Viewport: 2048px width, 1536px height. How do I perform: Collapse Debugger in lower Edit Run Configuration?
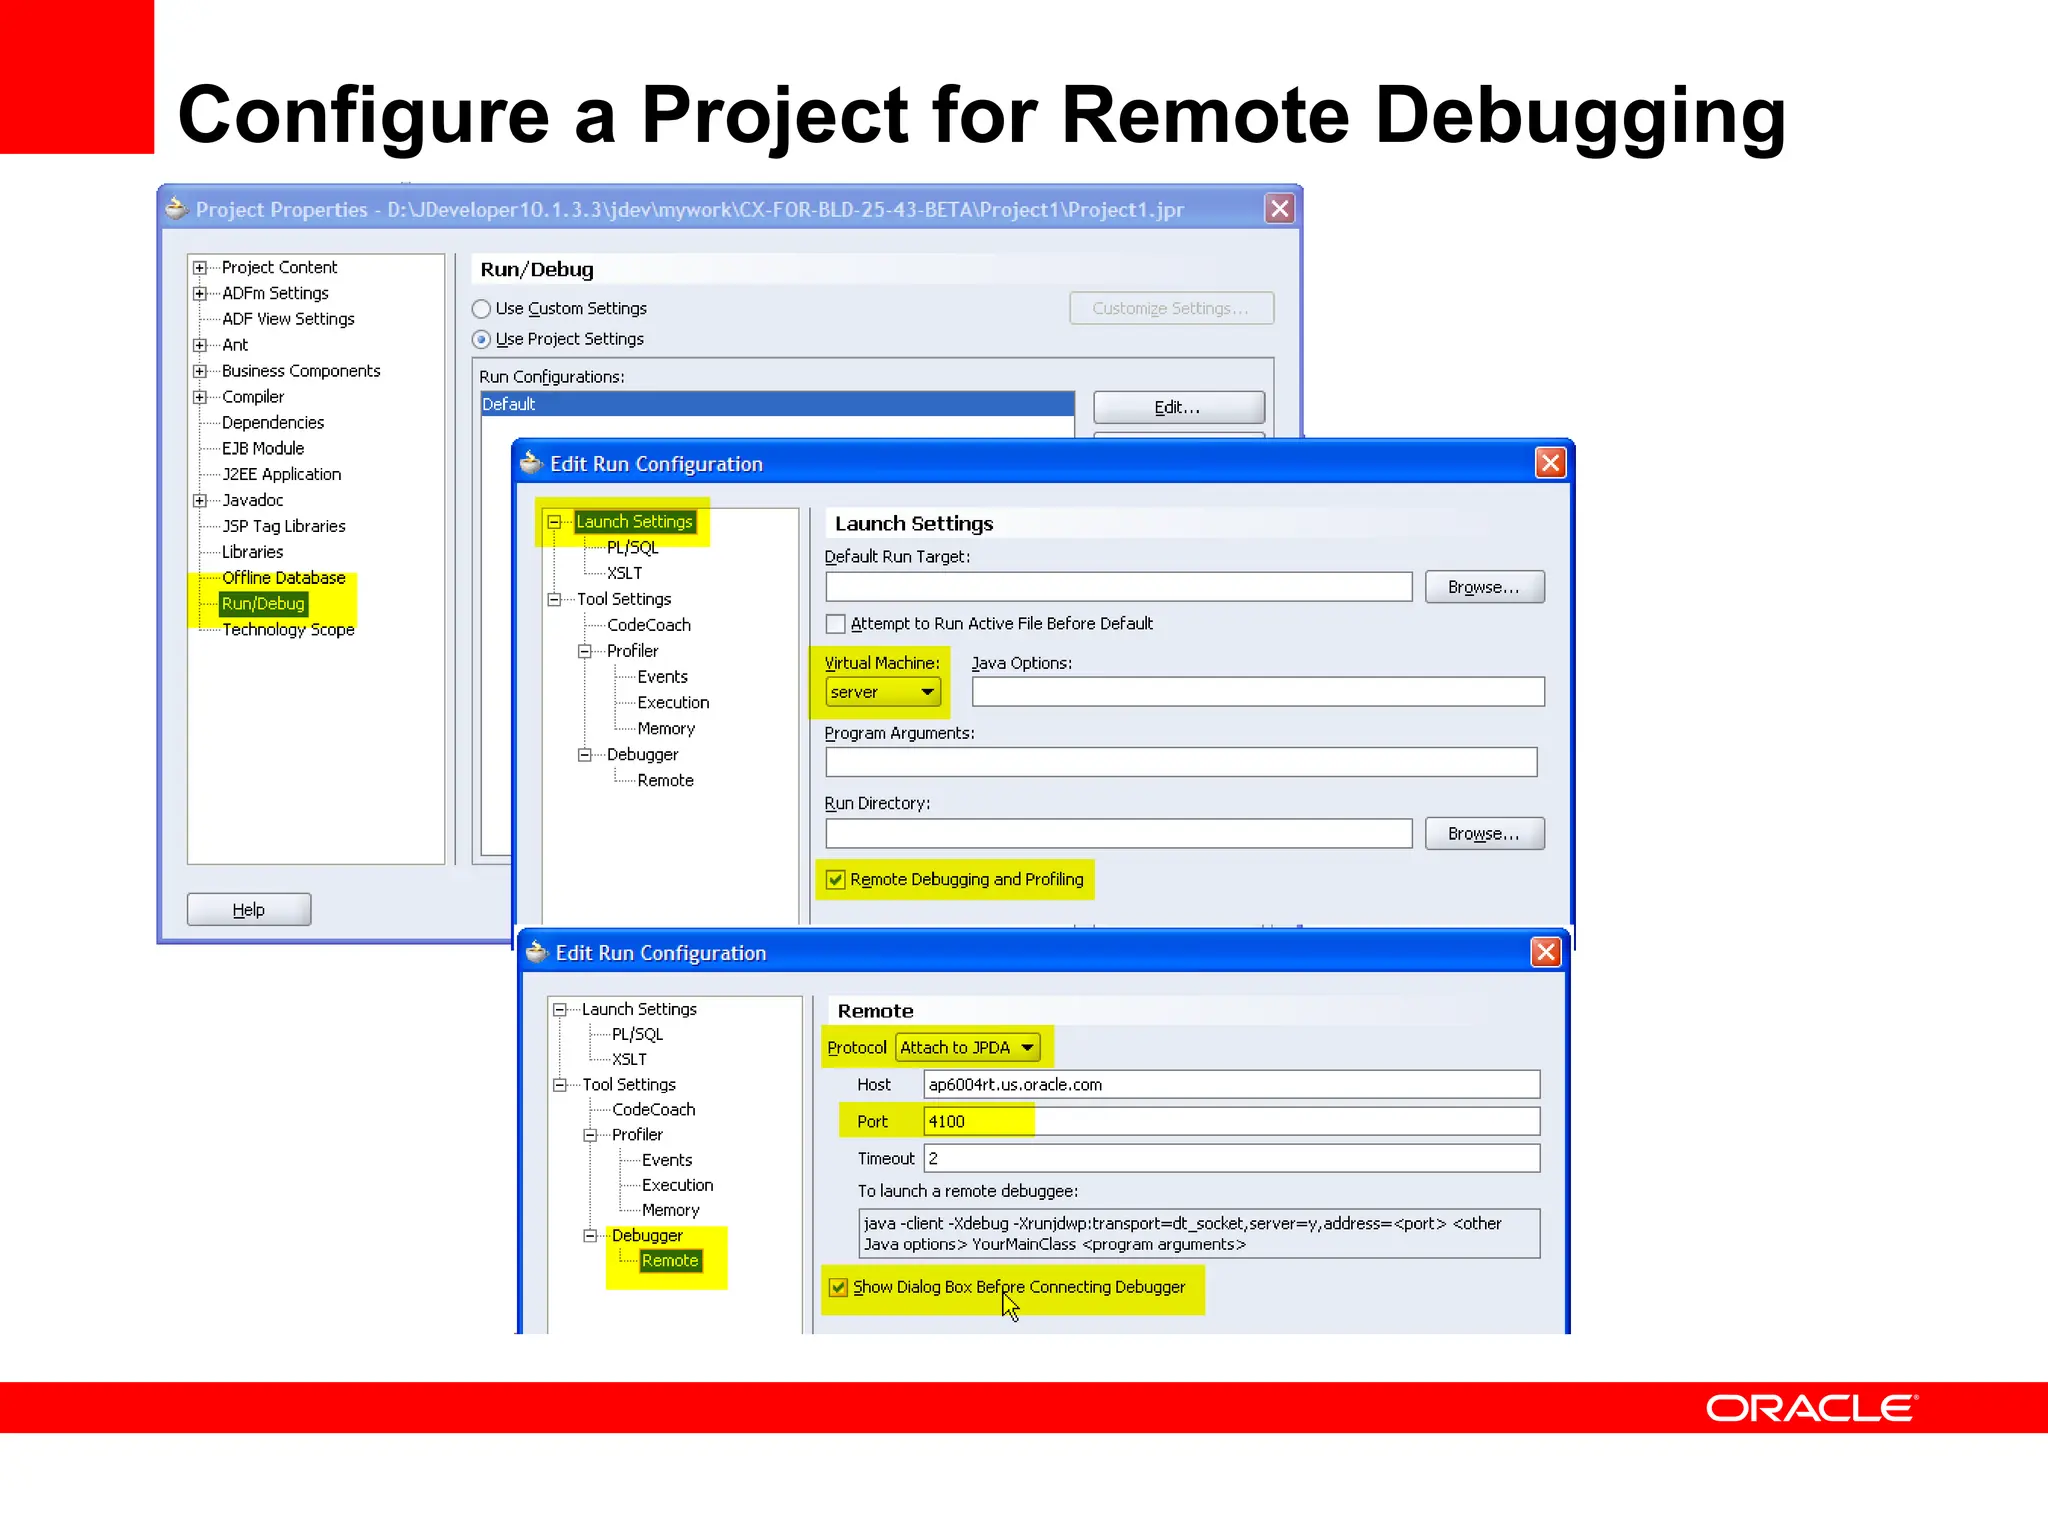coord(590,1236)
